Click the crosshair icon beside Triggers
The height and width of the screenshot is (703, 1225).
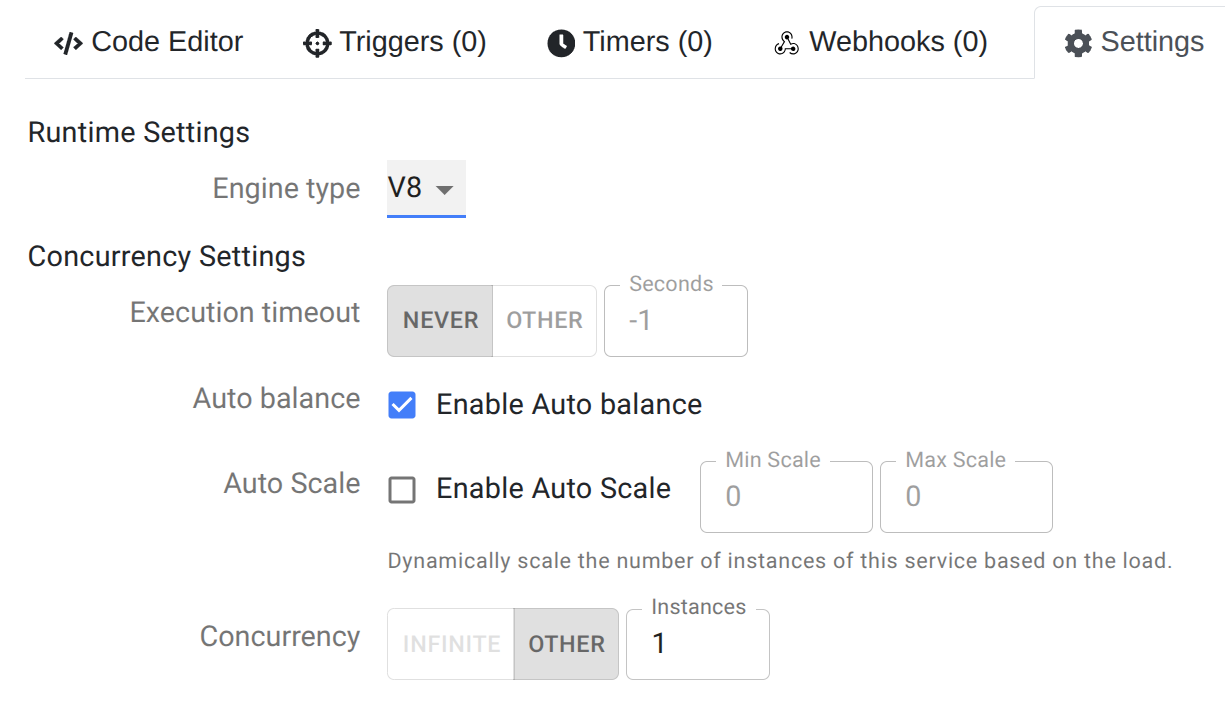point(316,44)
